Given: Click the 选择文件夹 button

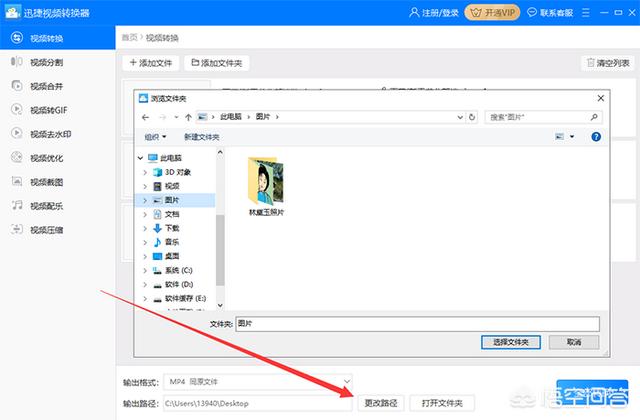Looking at the screenshot, I should pyautogui.click(x=511, y=342).
